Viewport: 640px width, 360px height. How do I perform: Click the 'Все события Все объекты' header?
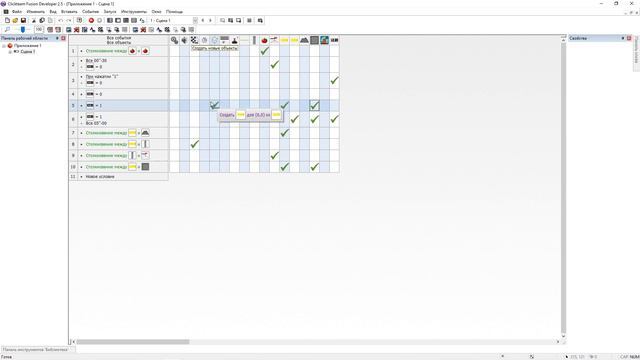point(119,40)
